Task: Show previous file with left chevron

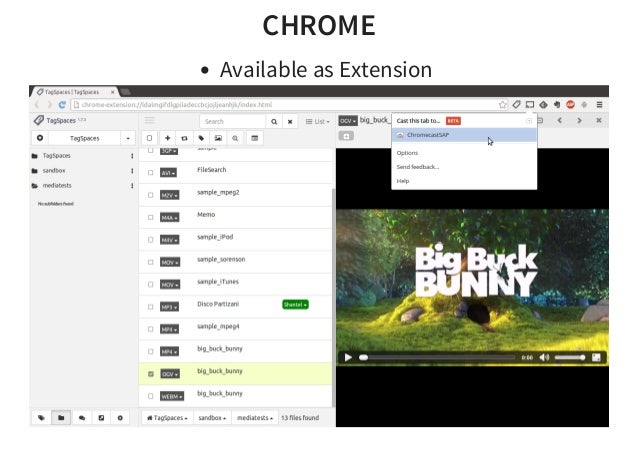Action: [x=560, y=120]
